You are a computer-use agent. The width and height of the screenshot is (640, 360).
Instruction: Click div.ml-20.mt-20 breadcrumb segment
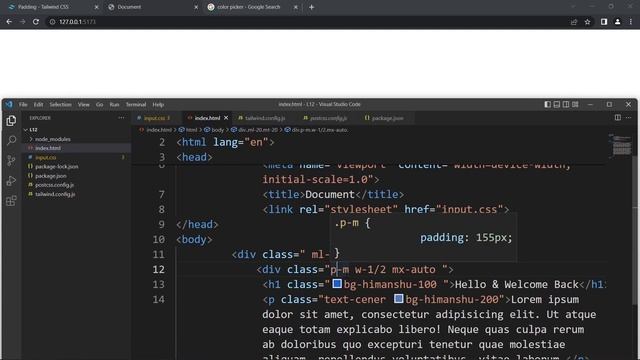click(258, 130)
